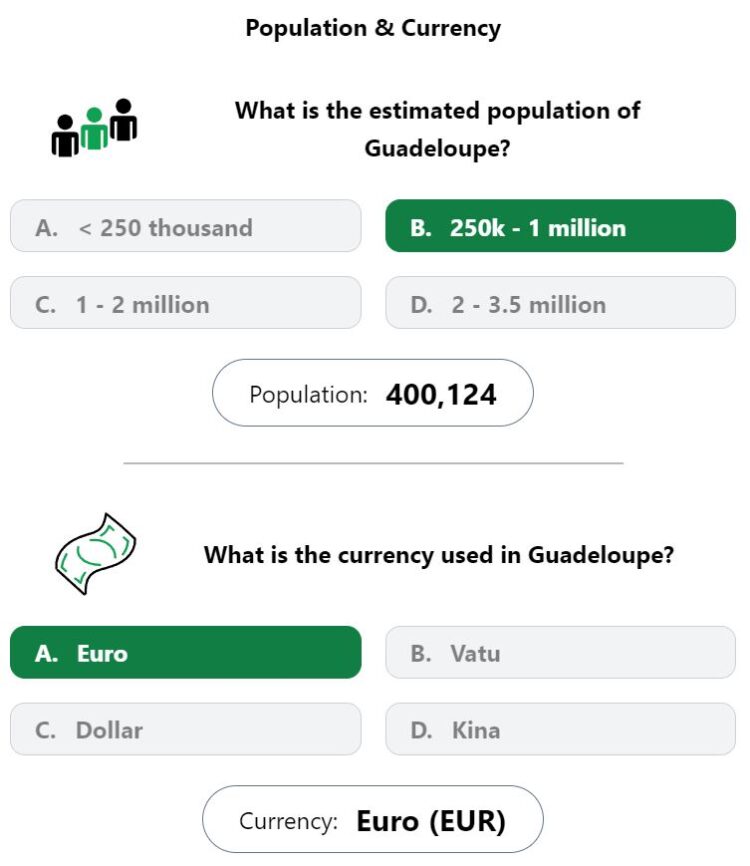
Task: Pick the Dollar currency option
Action: [x=186, y=729]
